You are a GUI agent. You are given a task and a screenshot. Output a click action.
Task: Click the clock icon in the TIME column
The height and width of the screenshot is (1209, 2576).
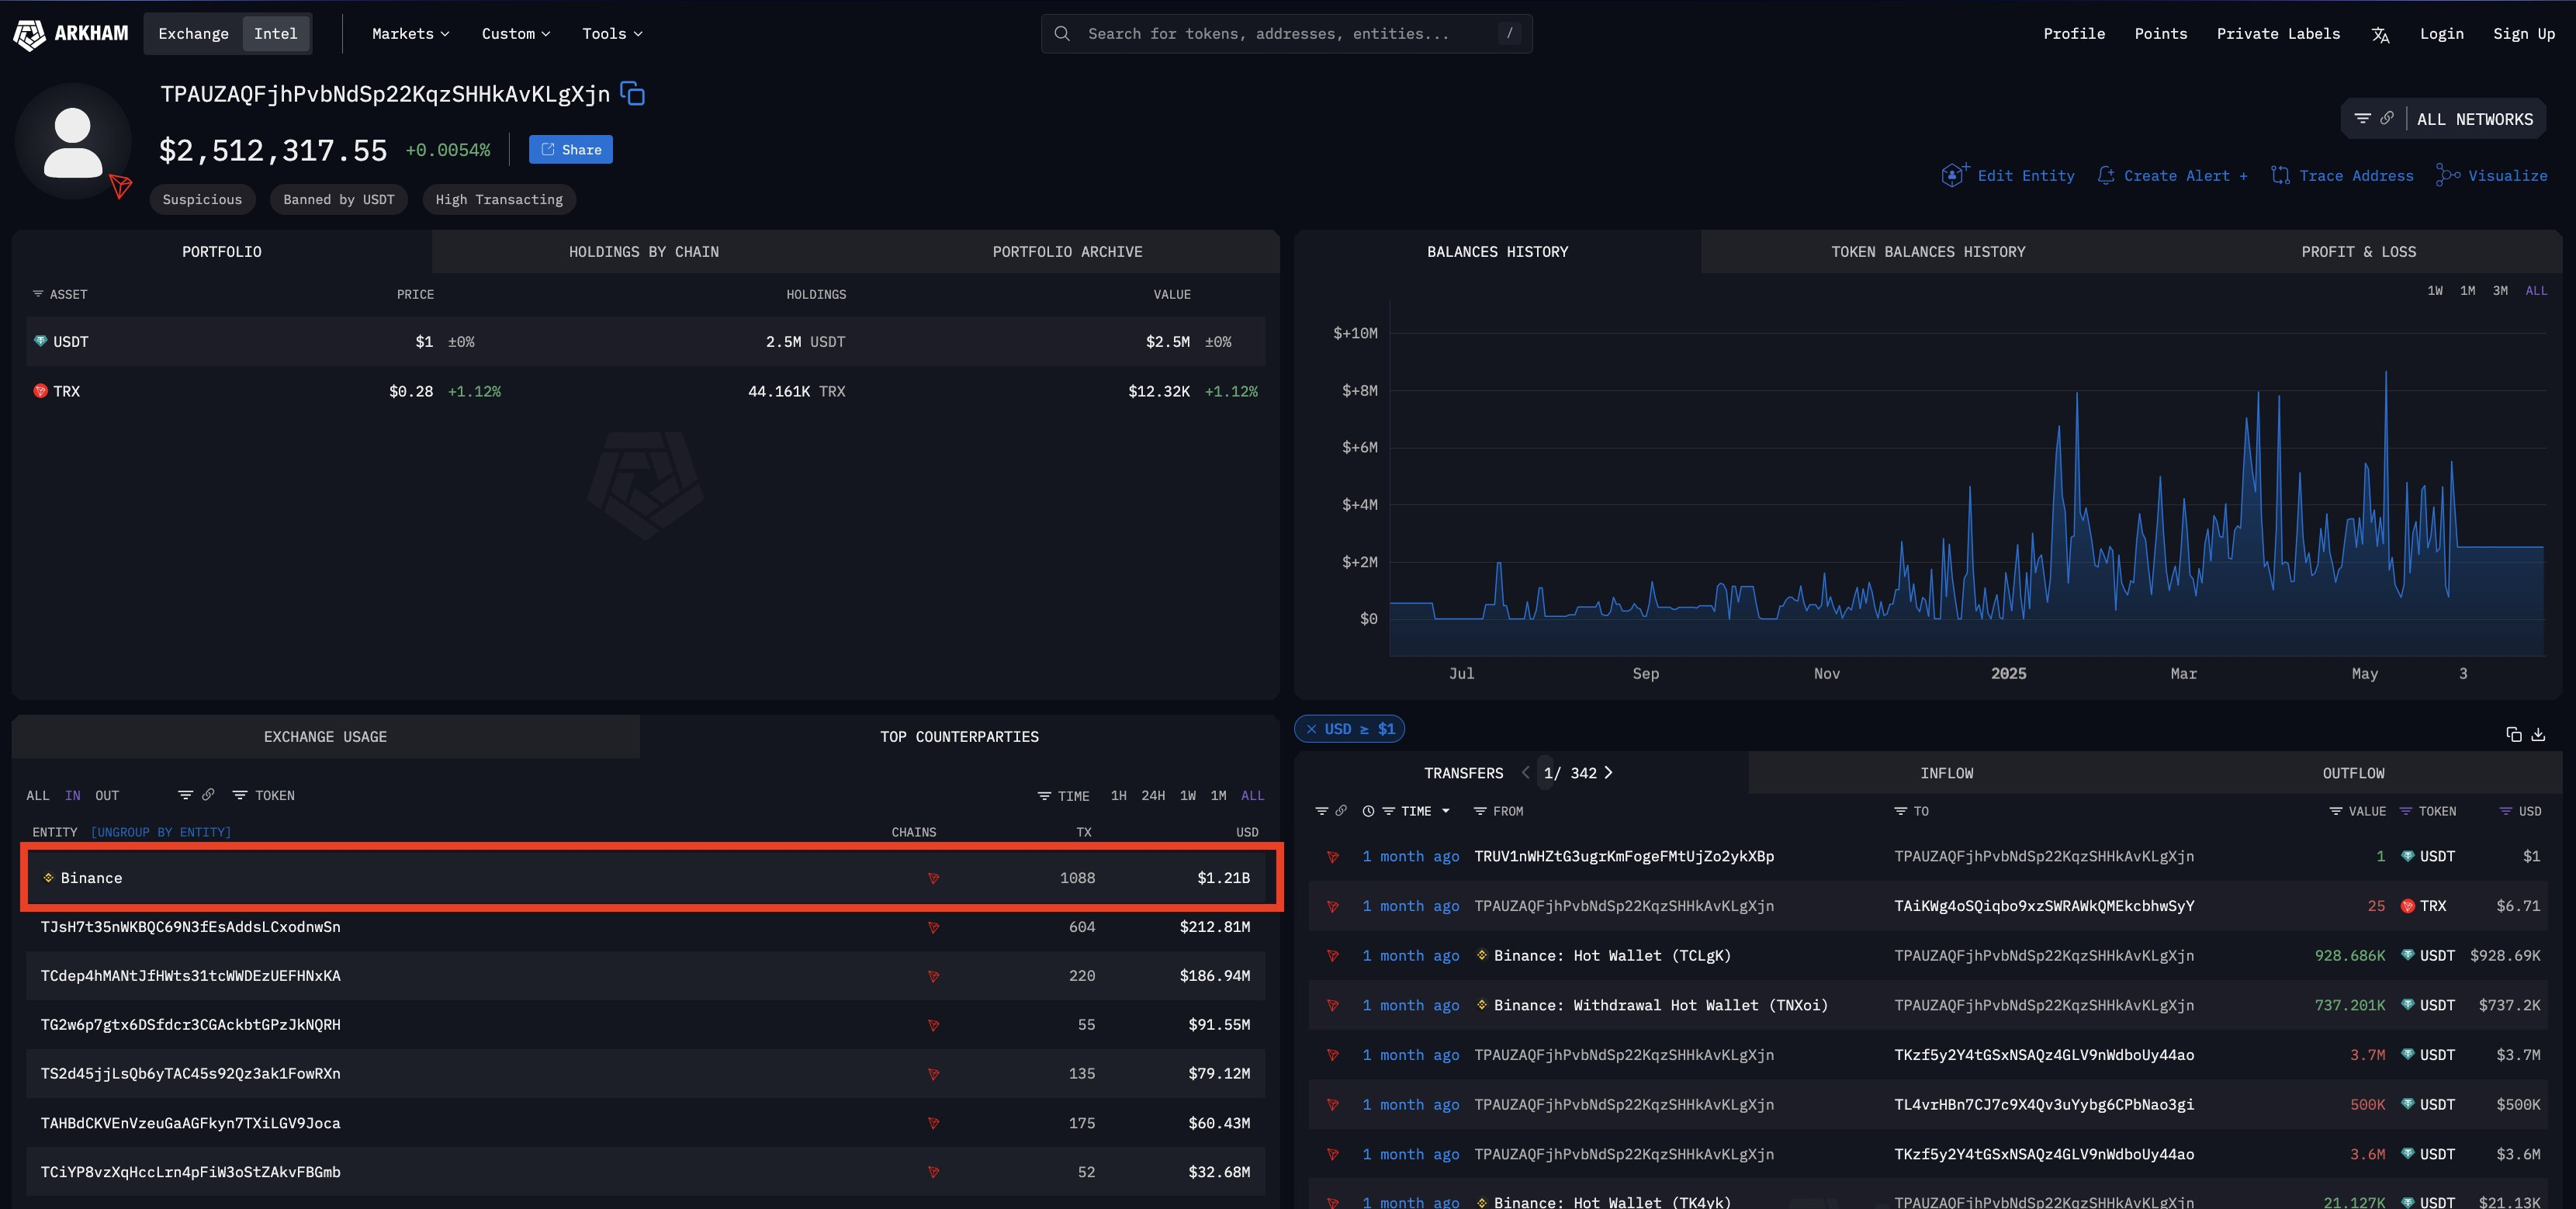pyautogui.click(x=1368, y=811)
